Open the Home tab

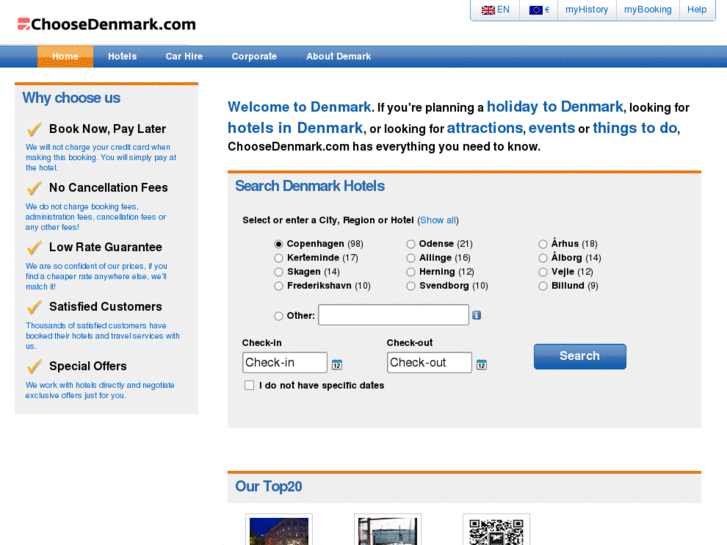tap(65, 57)
